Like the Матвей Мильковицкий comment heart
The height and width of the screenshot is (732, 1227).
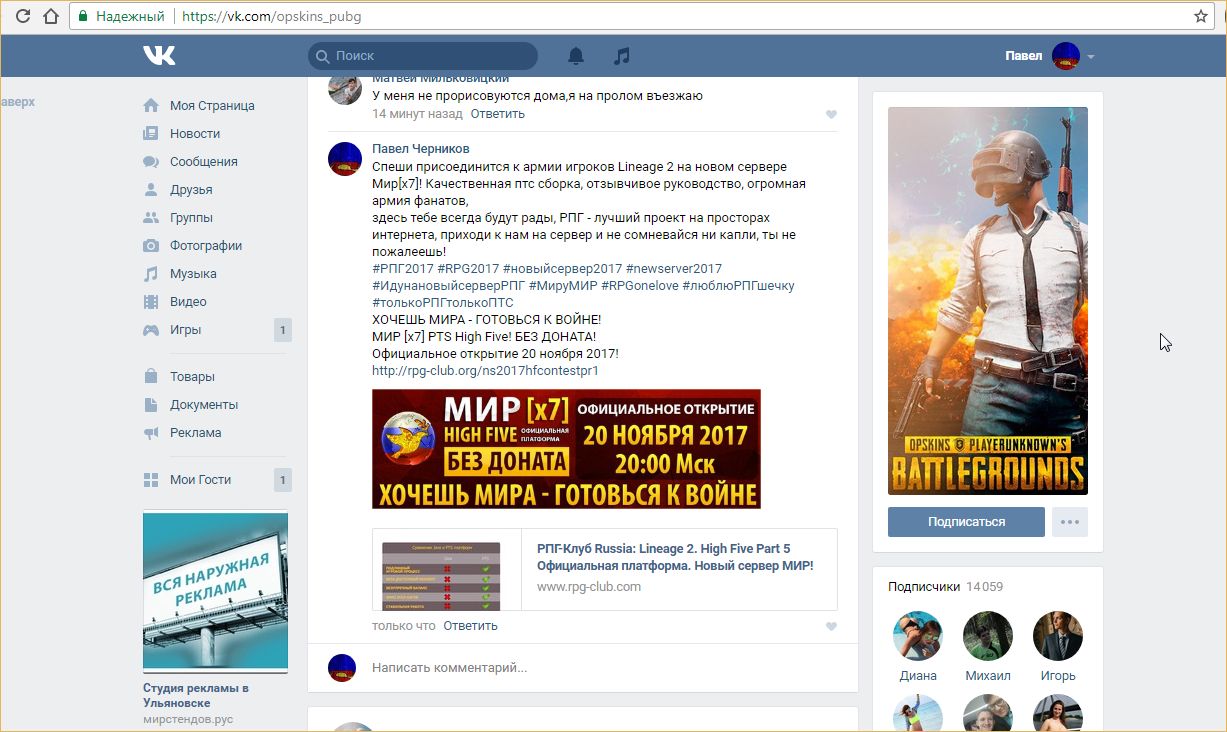[x=831, y=115]
